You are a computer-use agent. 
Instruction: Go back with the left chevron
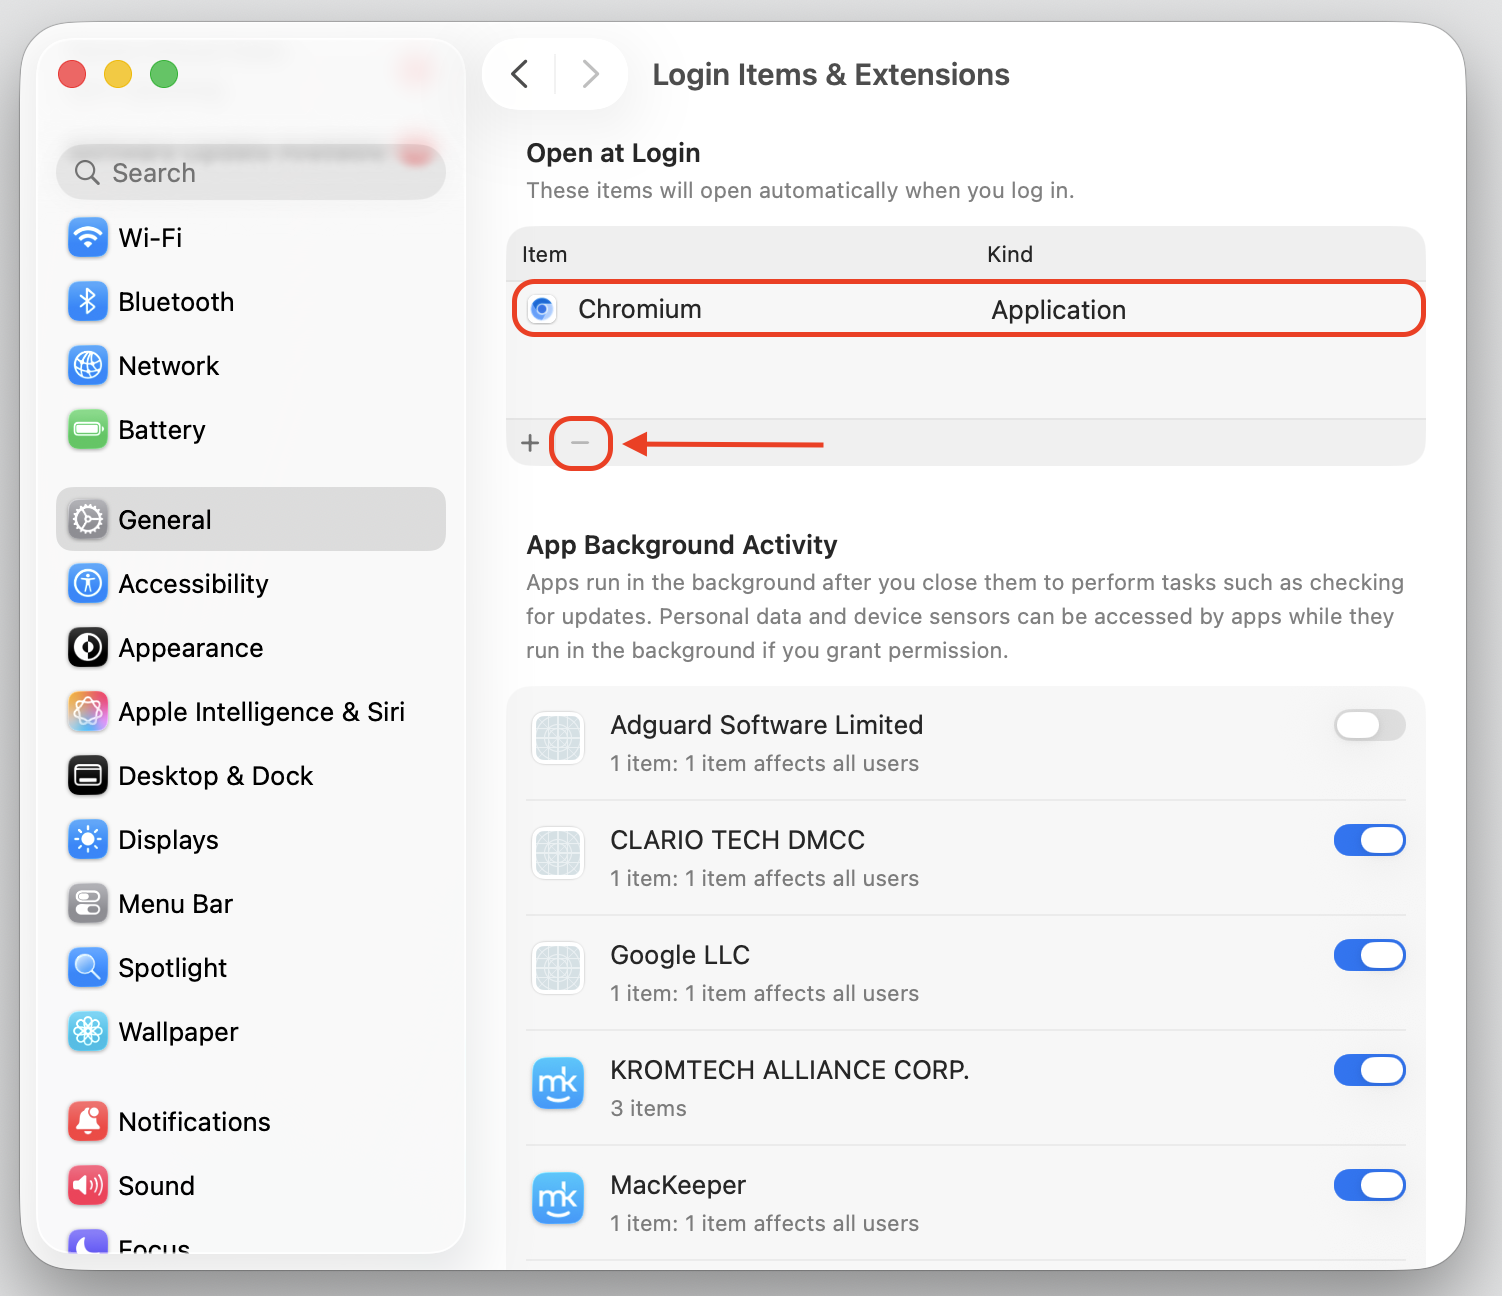tap(519, 74)
